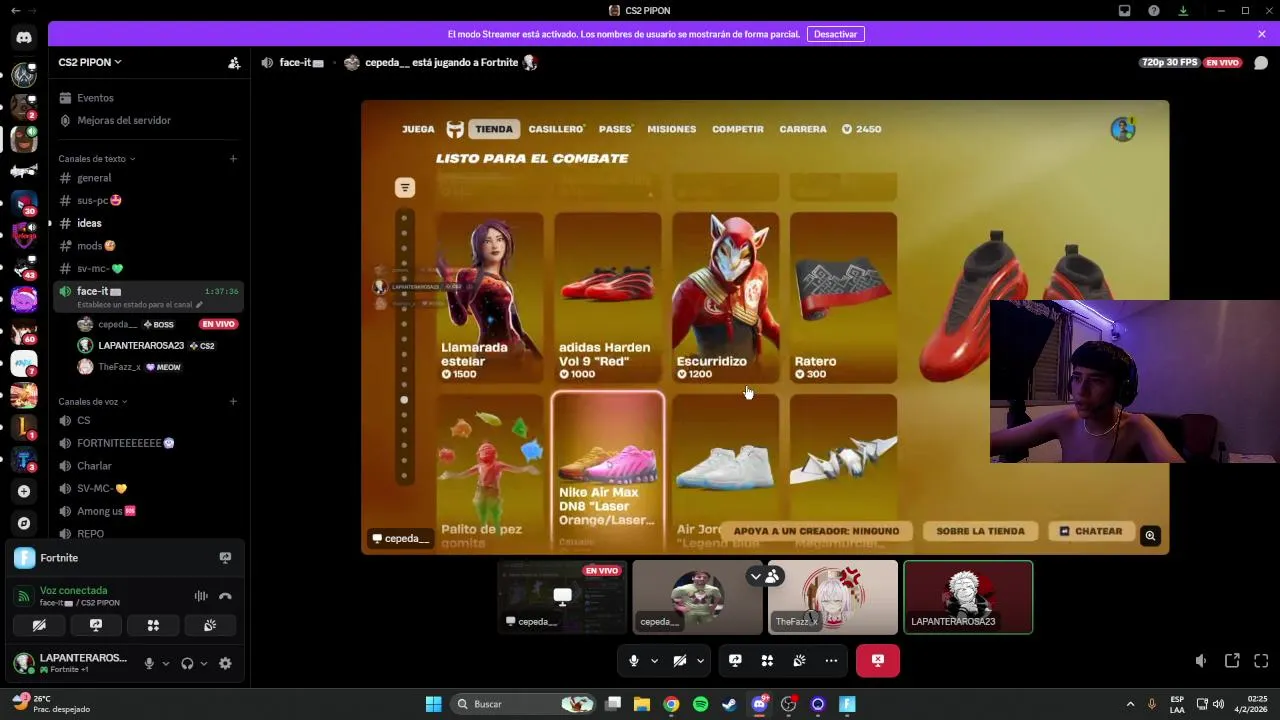This screenshot has height=720, width=1280.
Task: Show hidden system tray icons
Action: (1130, 704)
